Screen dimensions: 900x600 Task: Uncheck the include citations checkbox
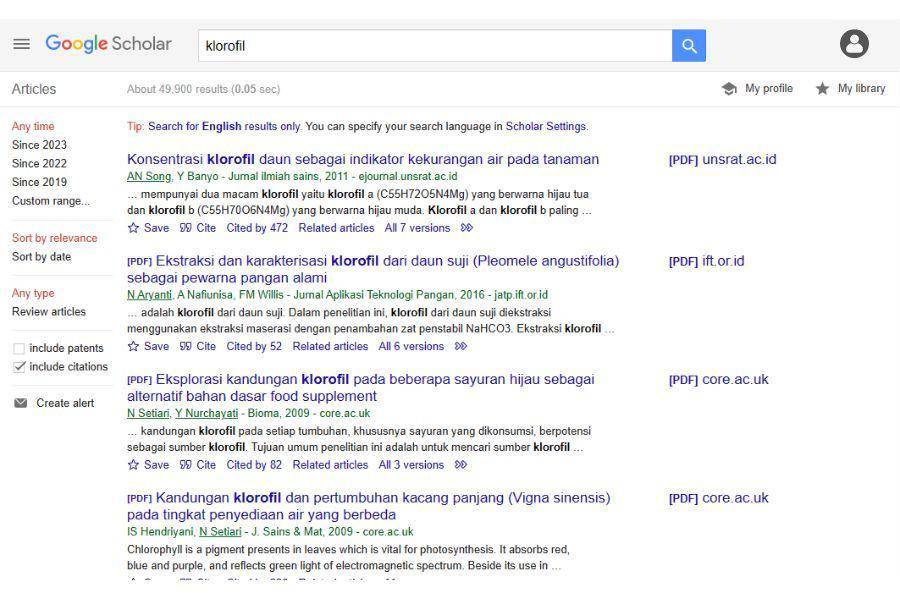coord(19,367)
